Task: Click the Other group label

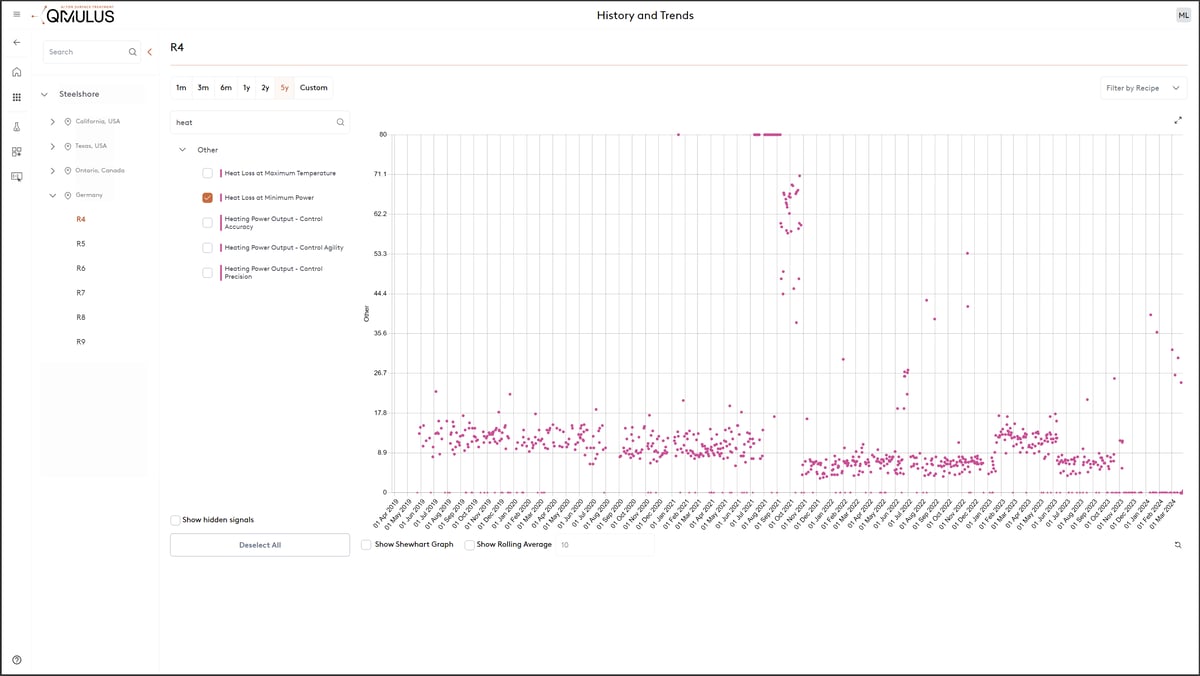Action: point(207,150)
